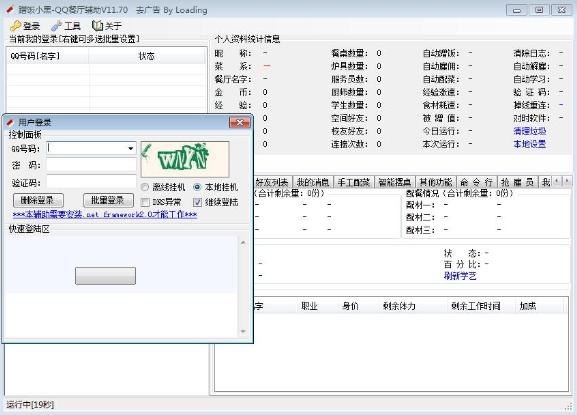This screenshot has width=577, height=415.
Task: Click the 自动雇佣 label text
Action: 441,66
